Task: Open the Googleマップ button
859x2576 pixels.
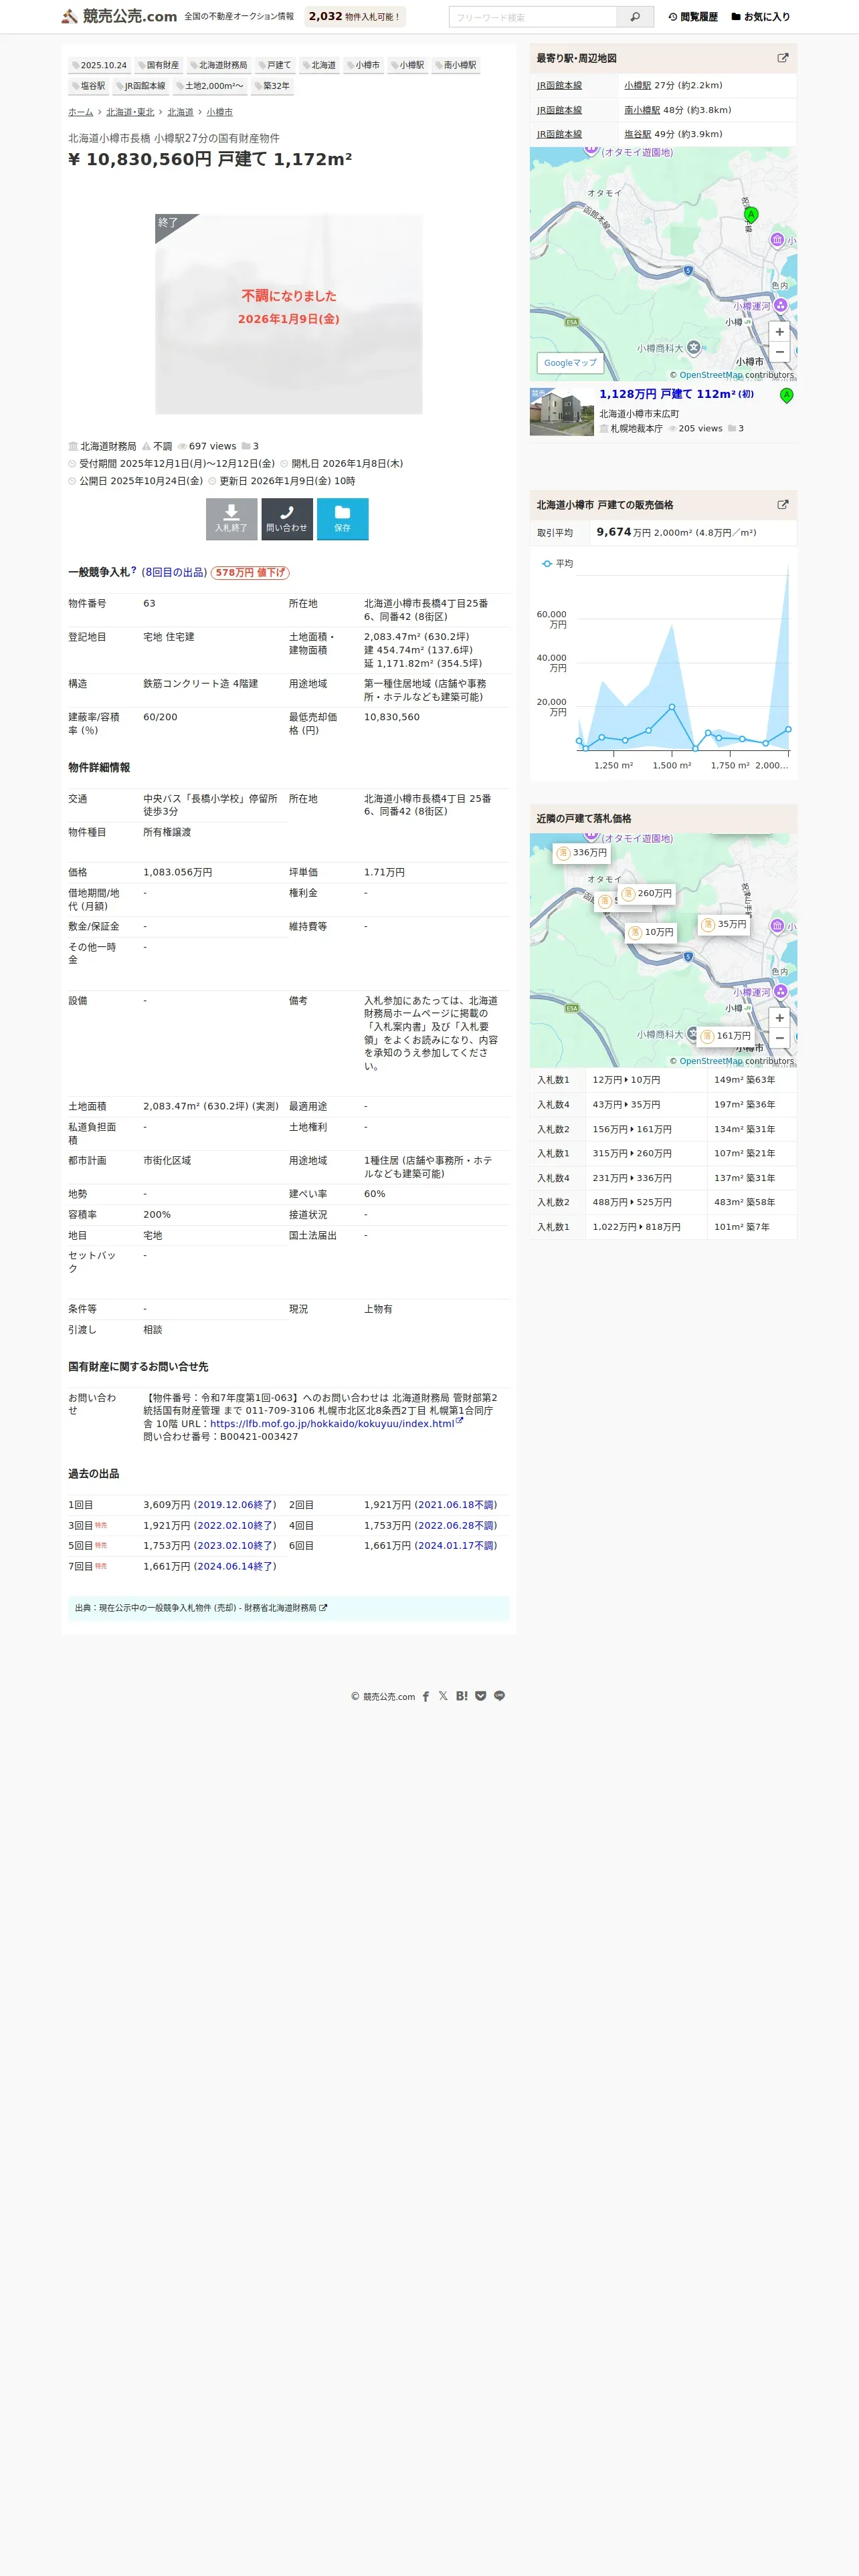Action: pos(570,363)
